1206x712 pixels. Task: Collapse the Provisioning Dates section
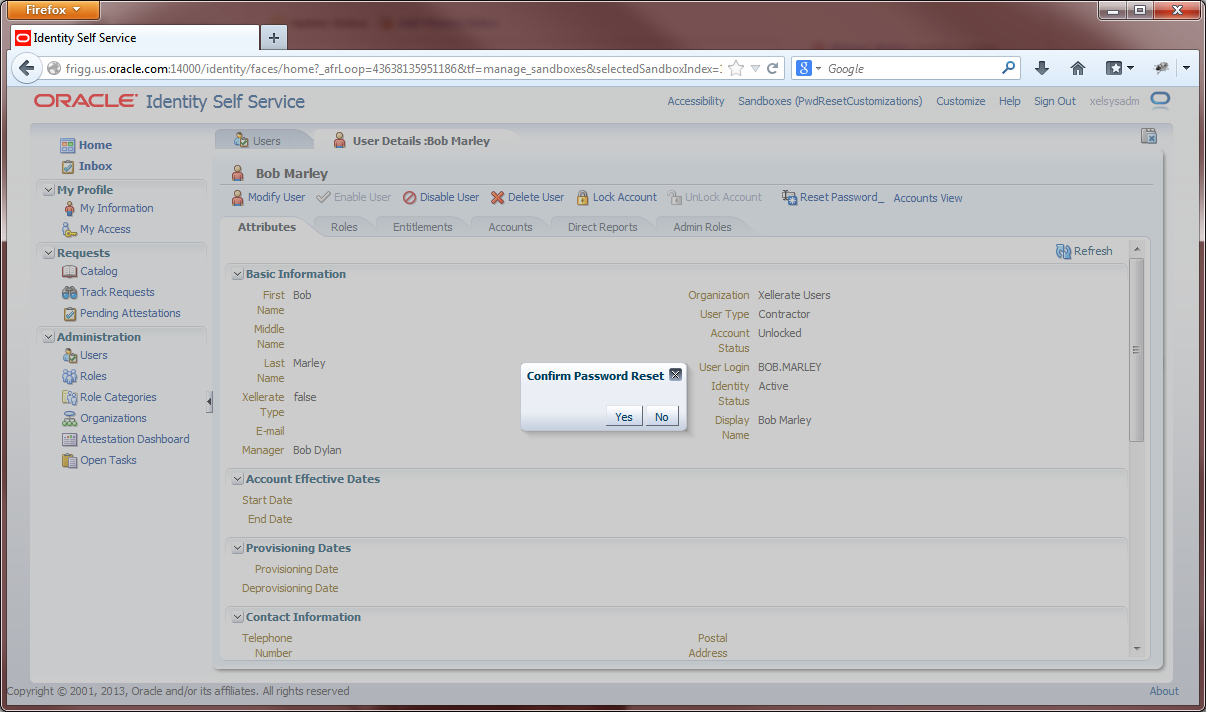pyautogui.click(x=237, y=547)
